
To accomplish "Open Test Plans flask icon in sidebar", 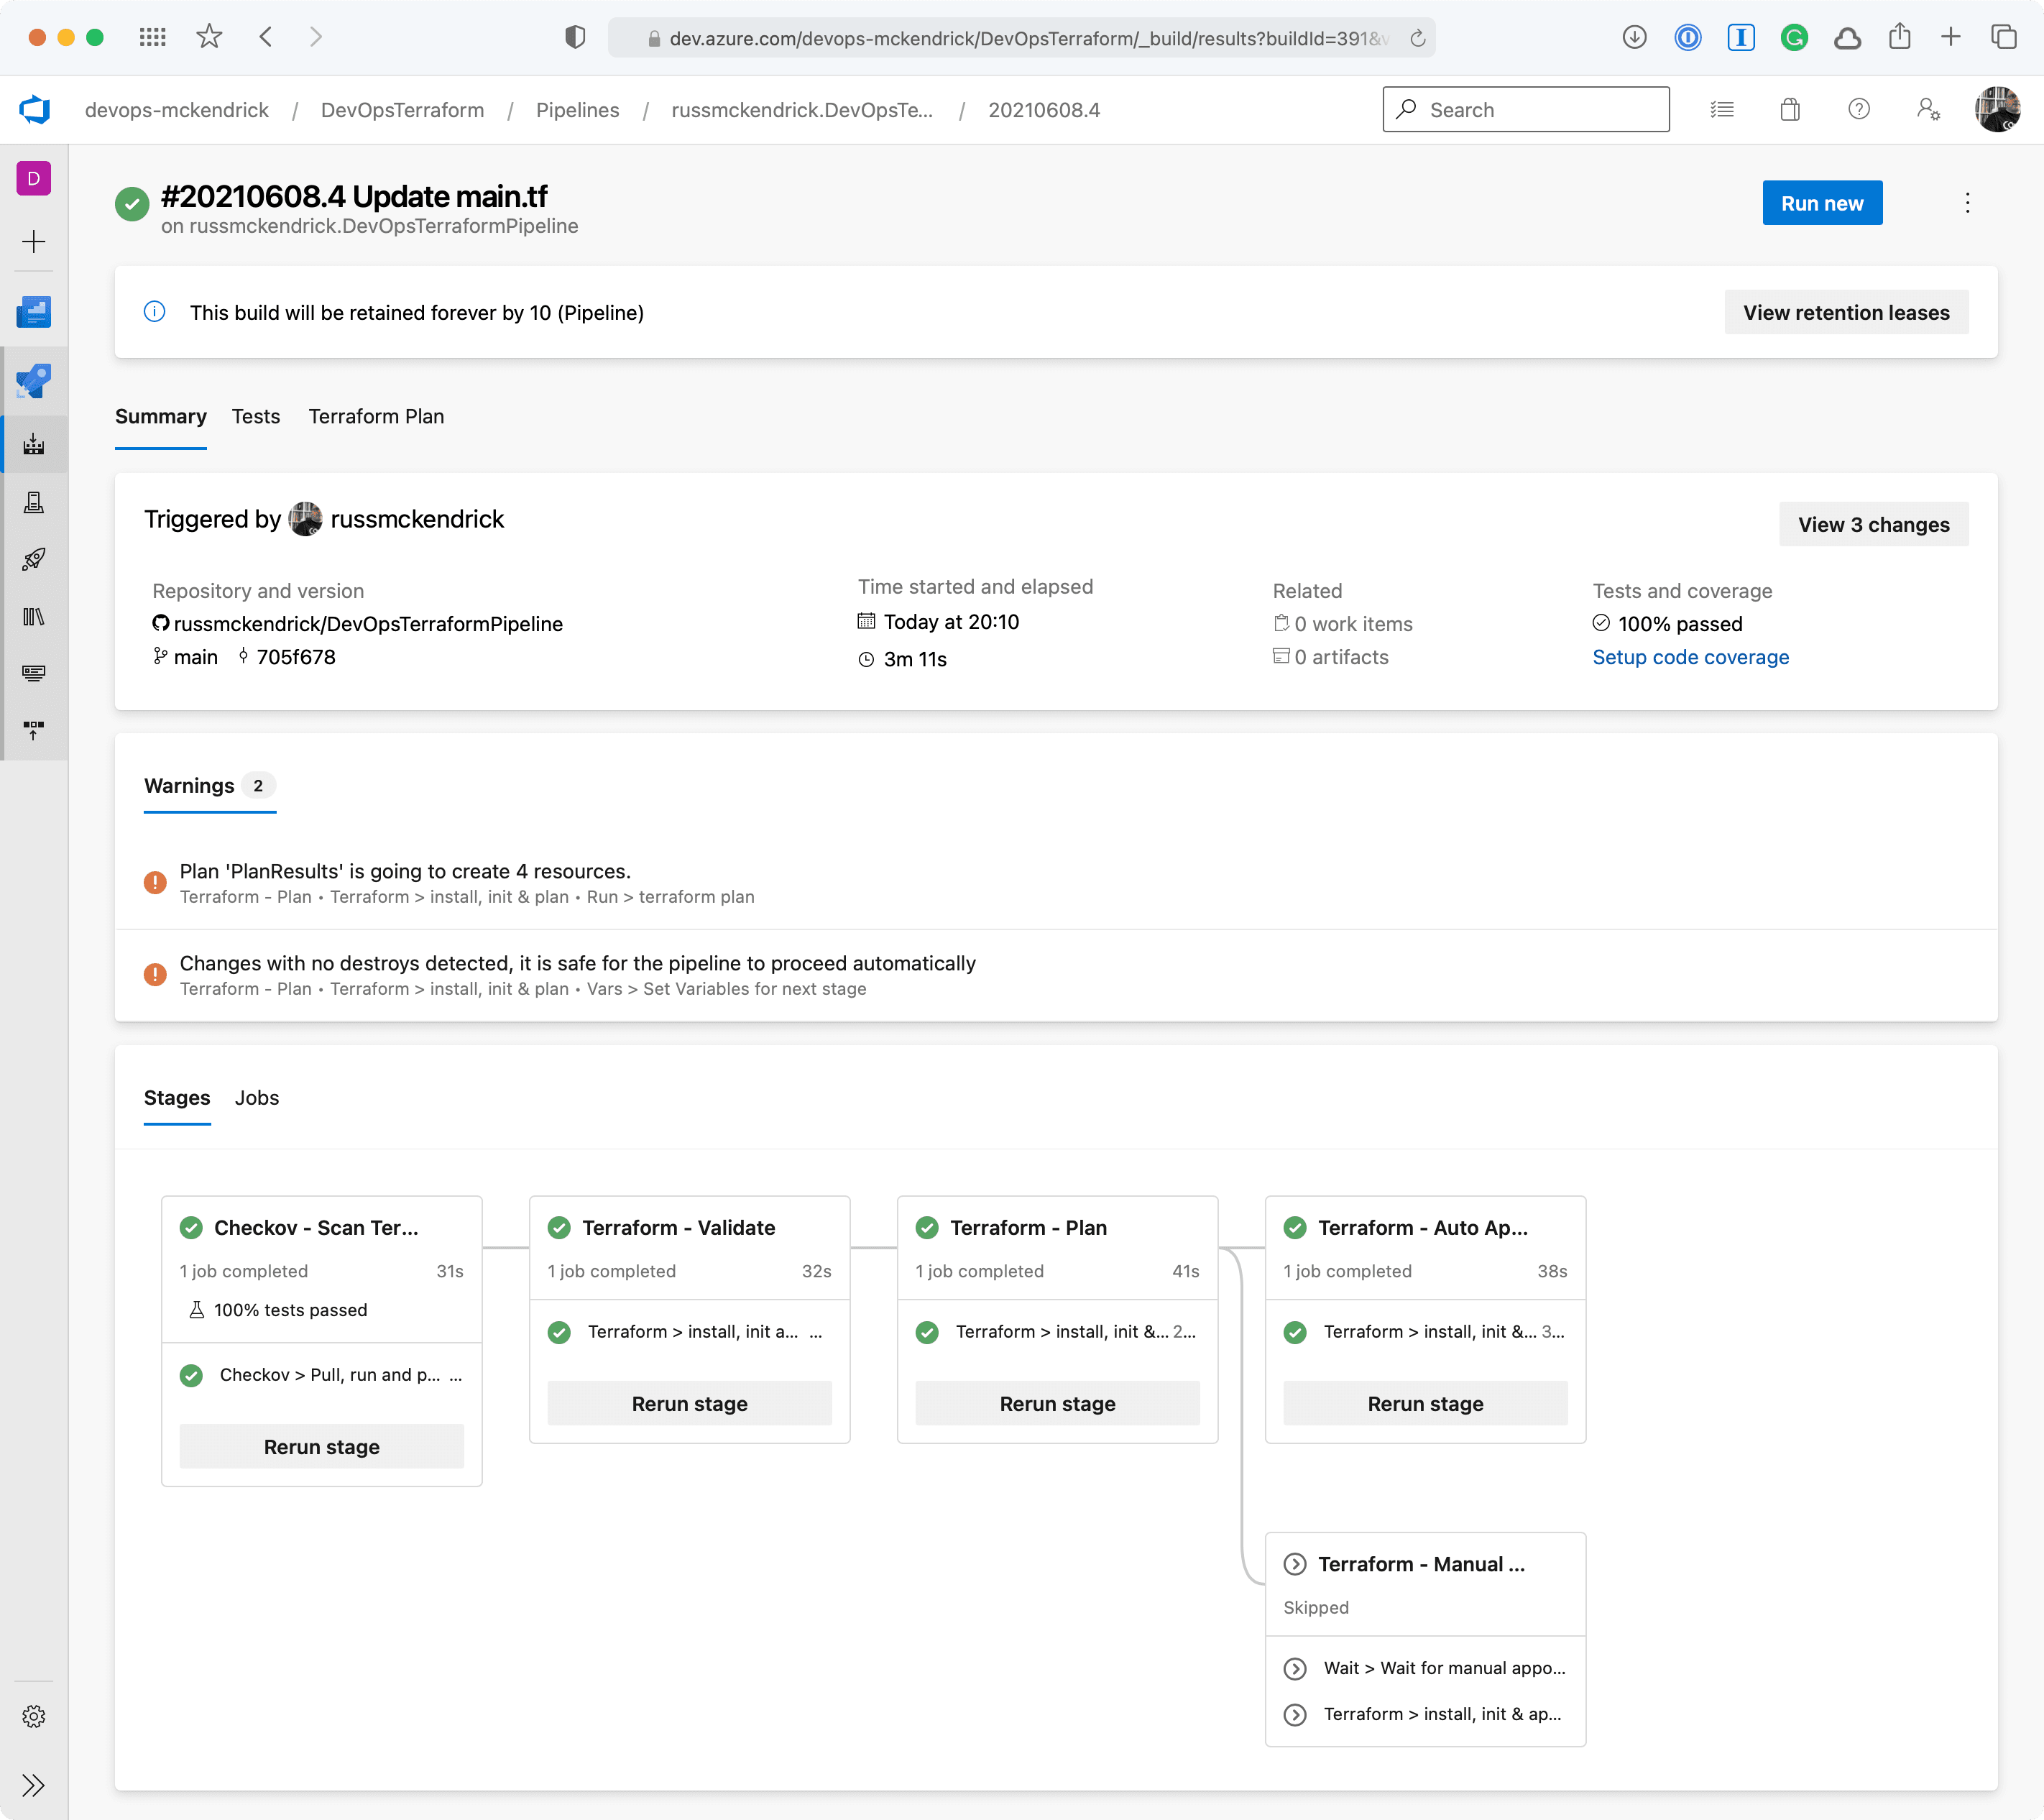I will pos(33,502).
